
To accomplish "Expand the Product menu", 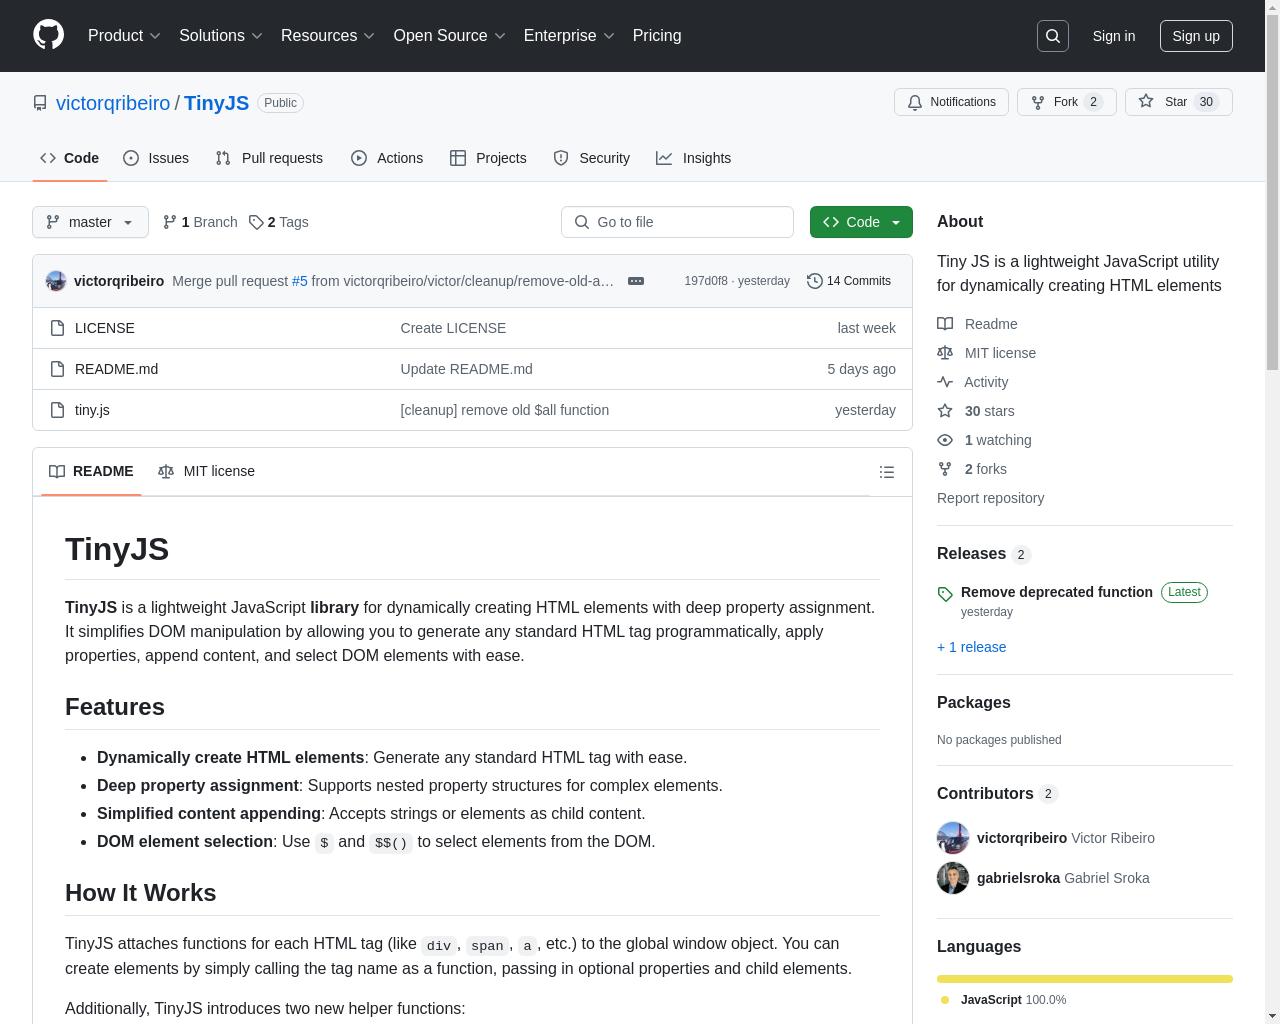I will pyautogui.click(x=124, y=35).
